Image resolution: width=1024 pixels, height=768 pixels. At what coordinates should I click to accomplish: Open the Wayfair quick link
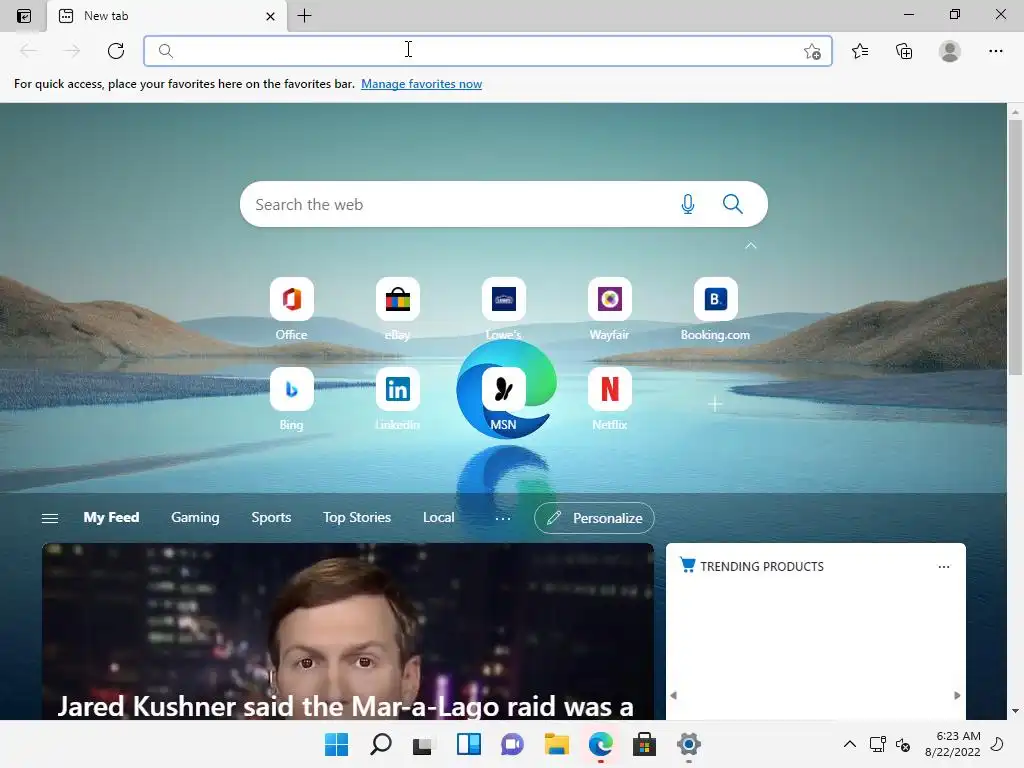point(609,309)
